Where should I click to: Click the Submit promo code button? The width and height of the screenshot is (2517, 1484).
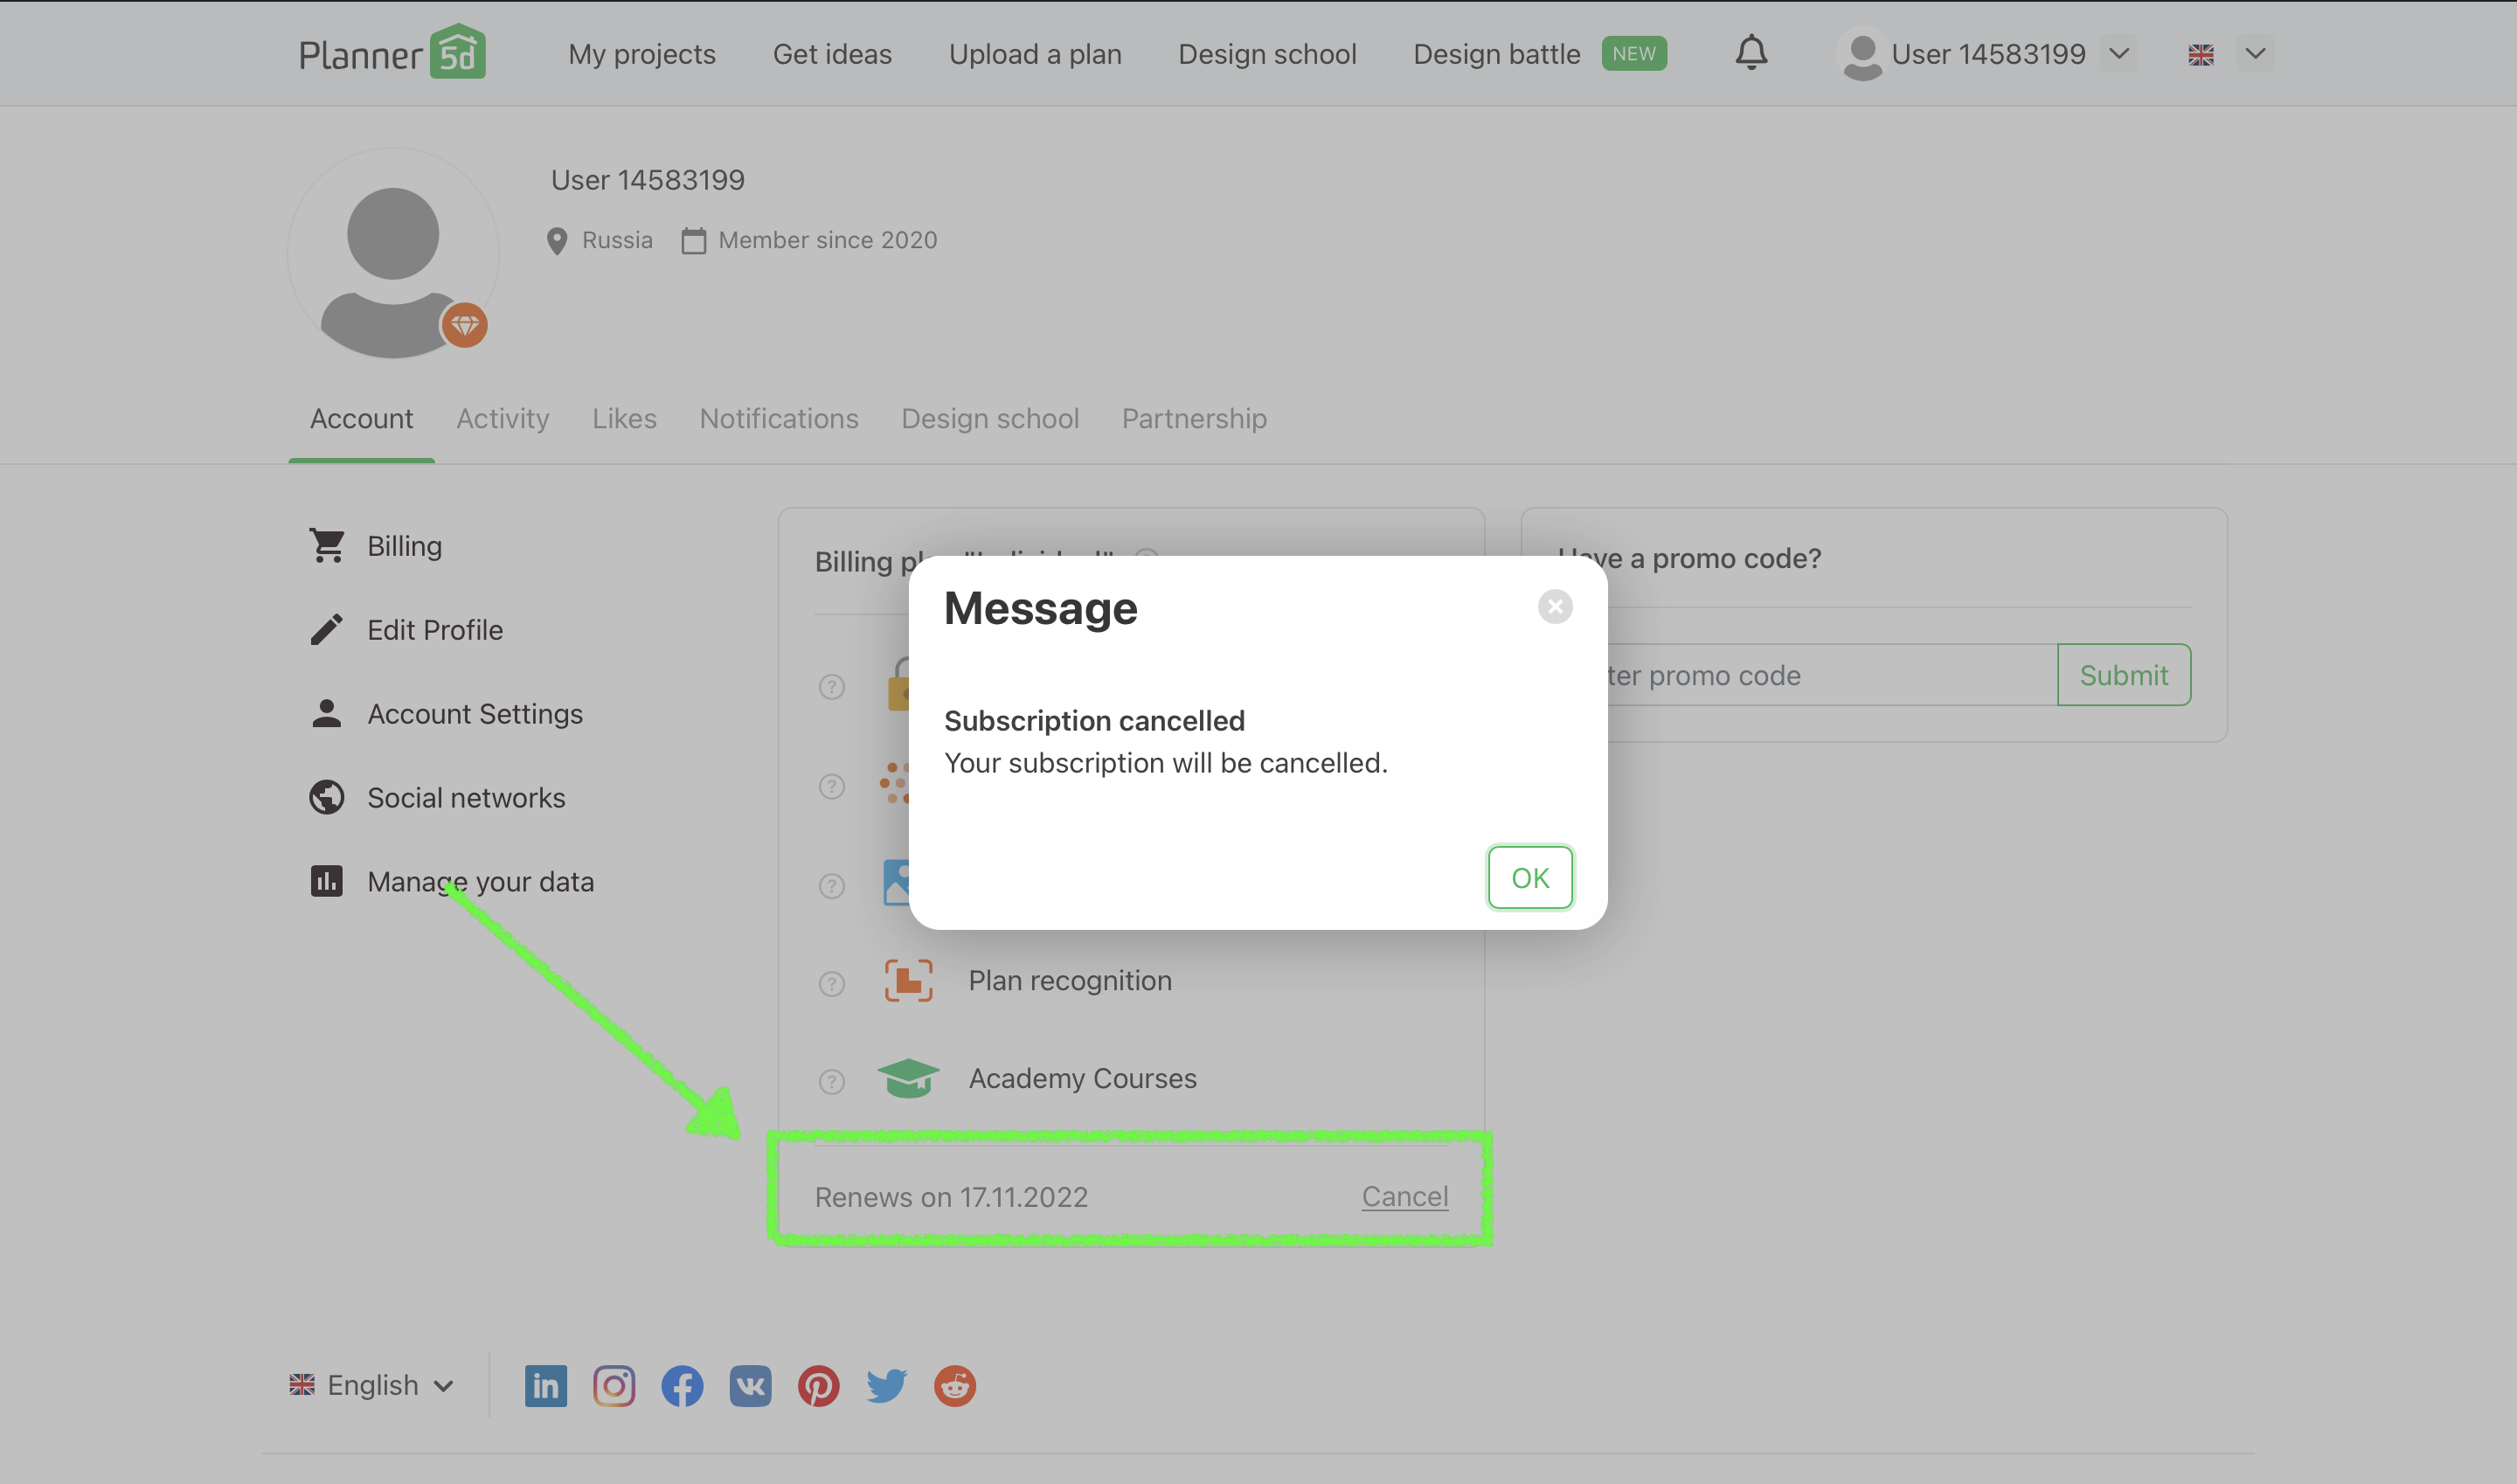[2123, 675]
